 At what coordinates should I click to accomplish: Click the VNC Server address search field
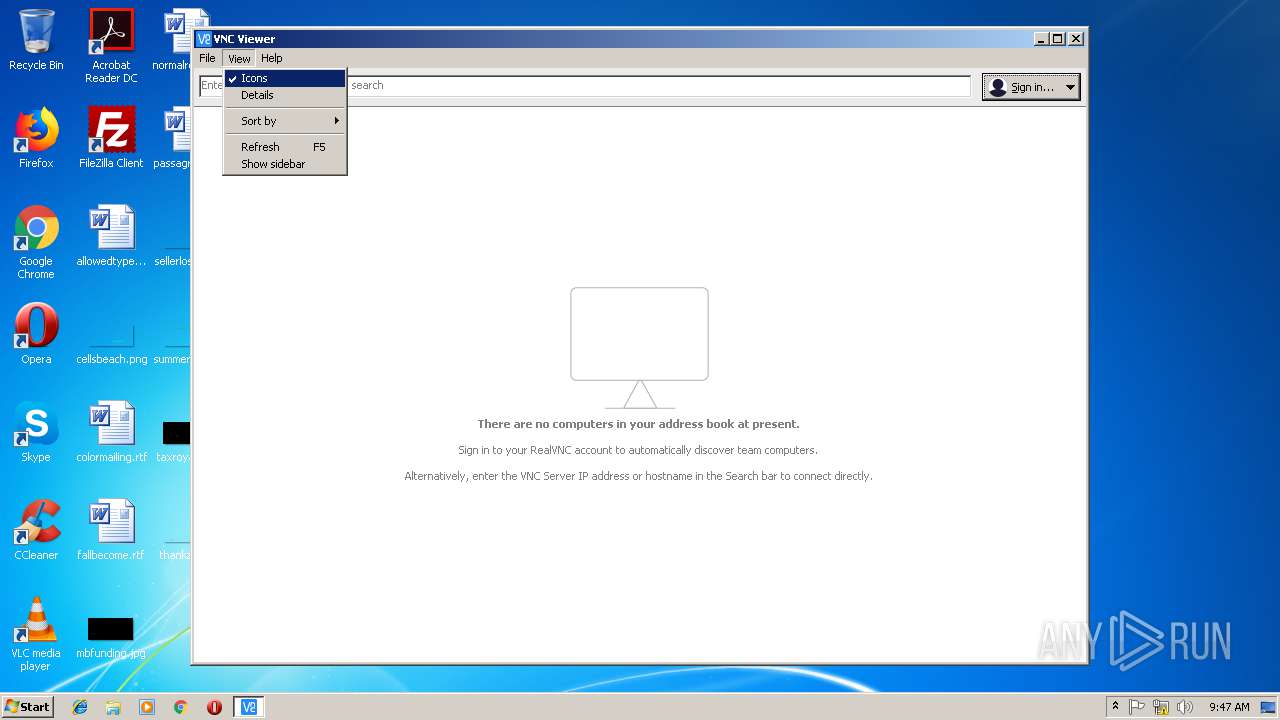[x=585, y=86]
